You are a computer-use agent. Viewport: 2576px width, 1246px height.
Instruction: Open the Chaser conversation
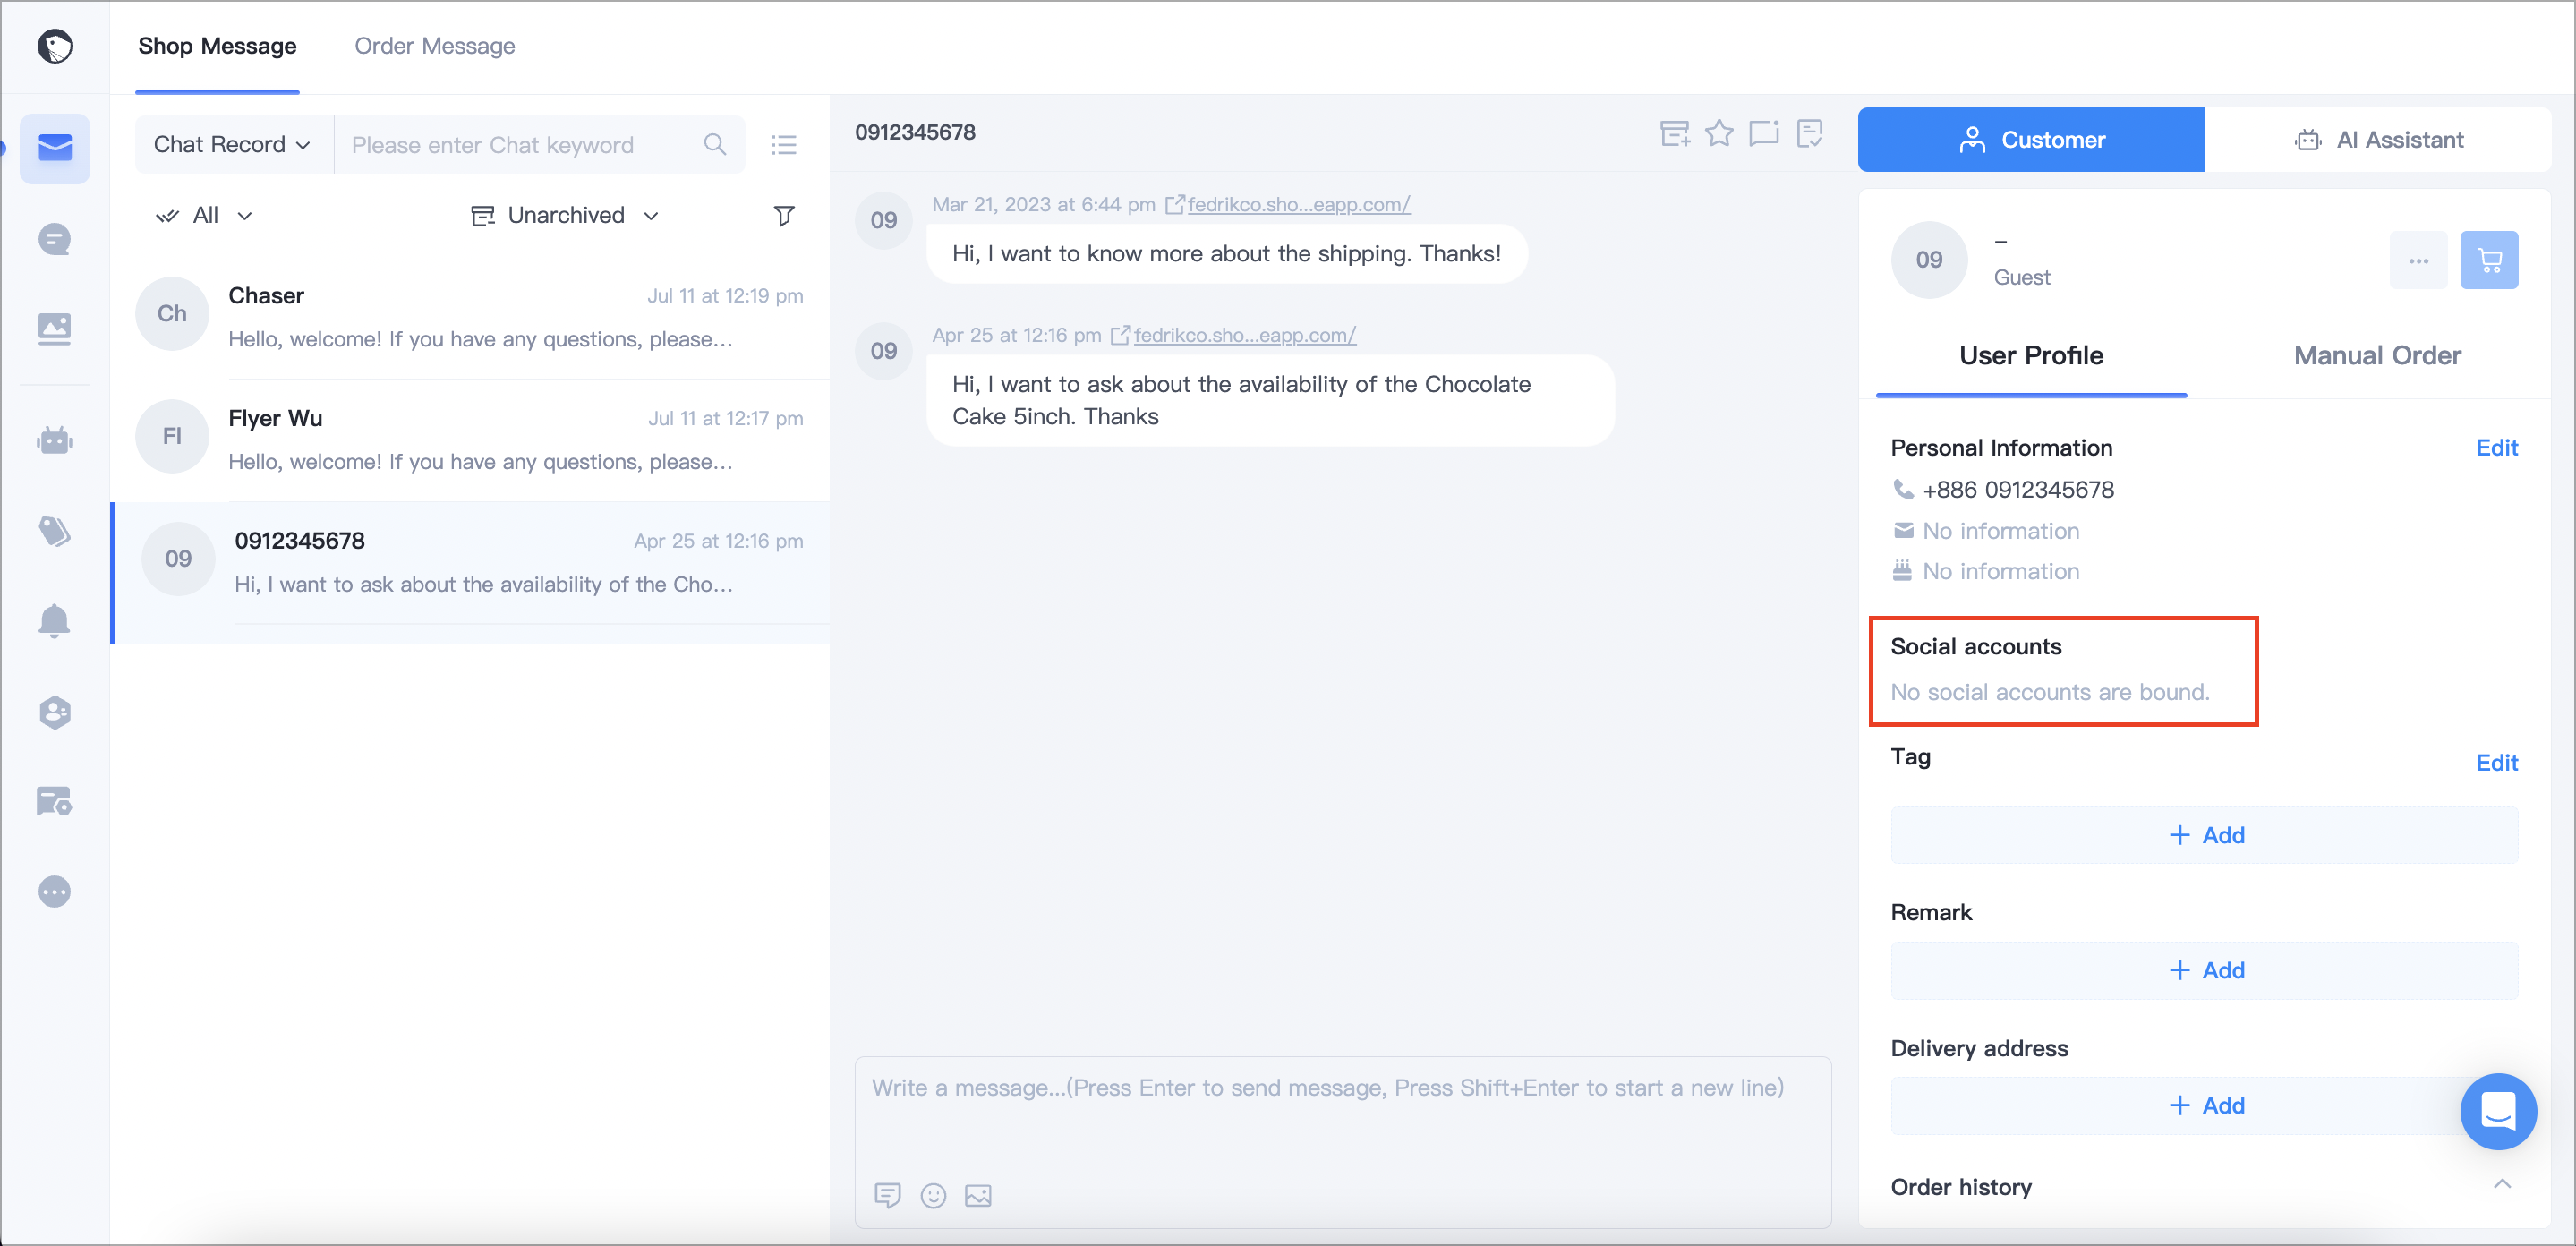[470, 318]
